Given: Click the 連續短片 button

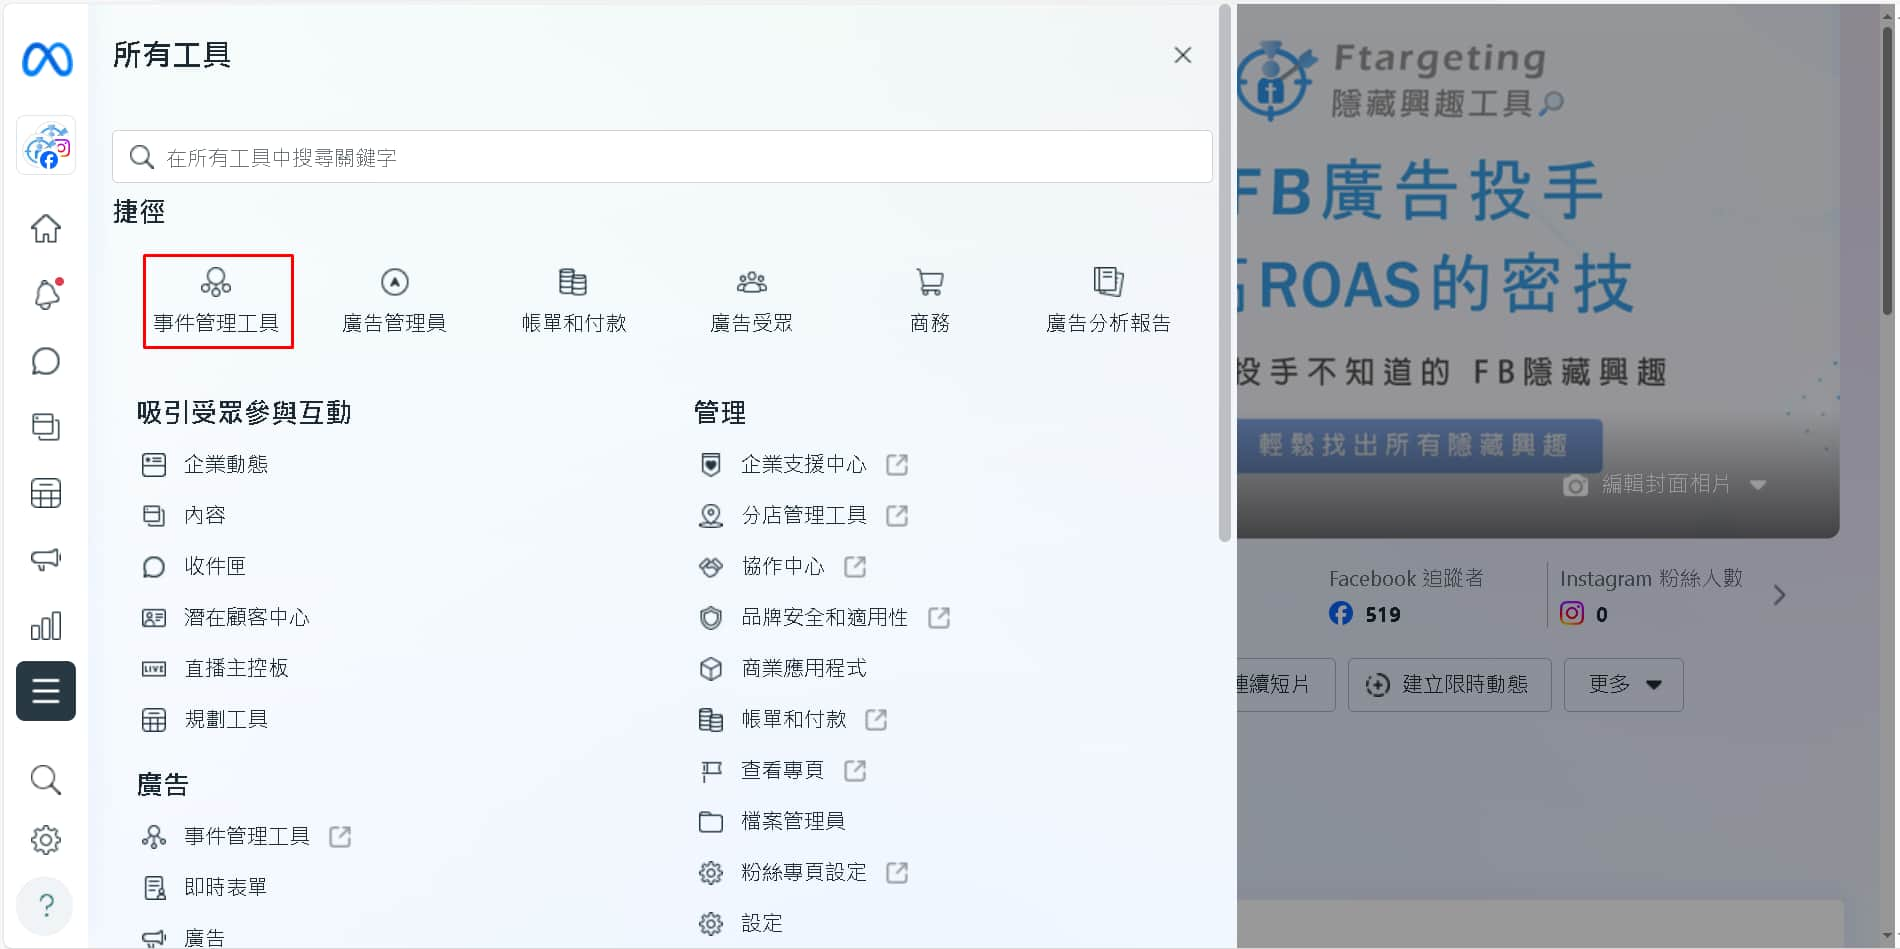Looking at the screenshot, I should [1286, 685].
